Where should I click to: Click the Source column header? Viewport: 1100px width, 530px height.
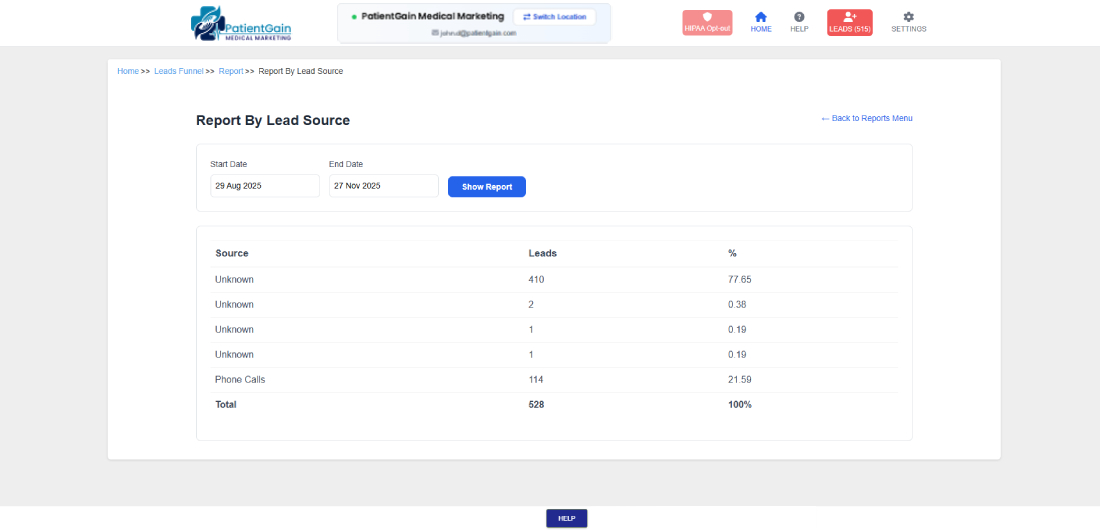pyautogui.click(x=232, y=253)
